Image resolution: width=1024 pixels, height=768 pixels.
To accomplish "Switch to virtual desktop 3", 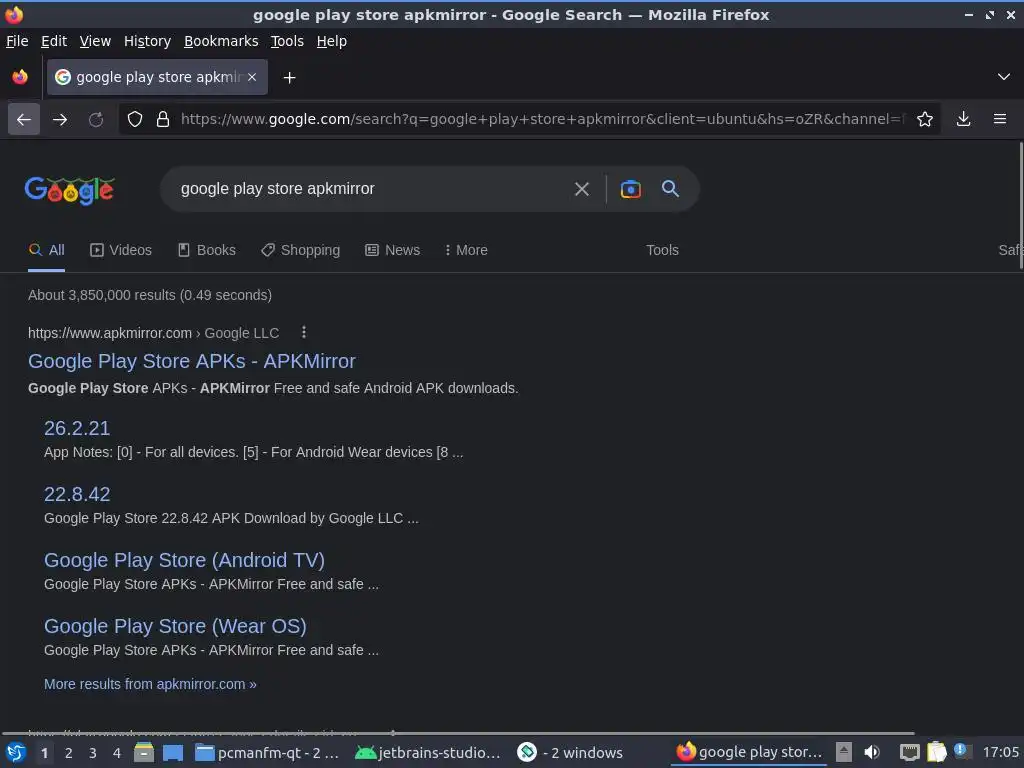I will pos(93,753).
